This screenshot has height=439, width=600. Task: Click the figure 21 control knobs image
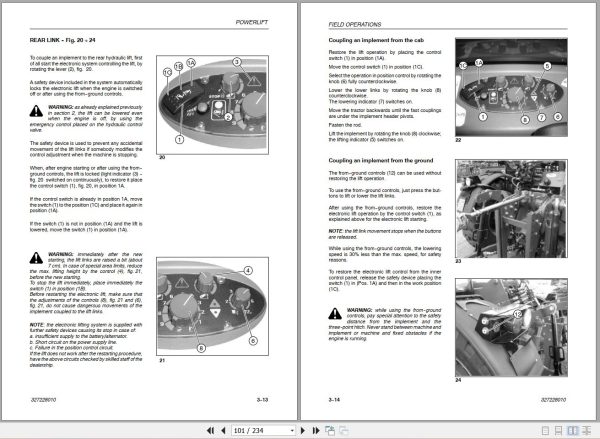click(x=212, y=306)
